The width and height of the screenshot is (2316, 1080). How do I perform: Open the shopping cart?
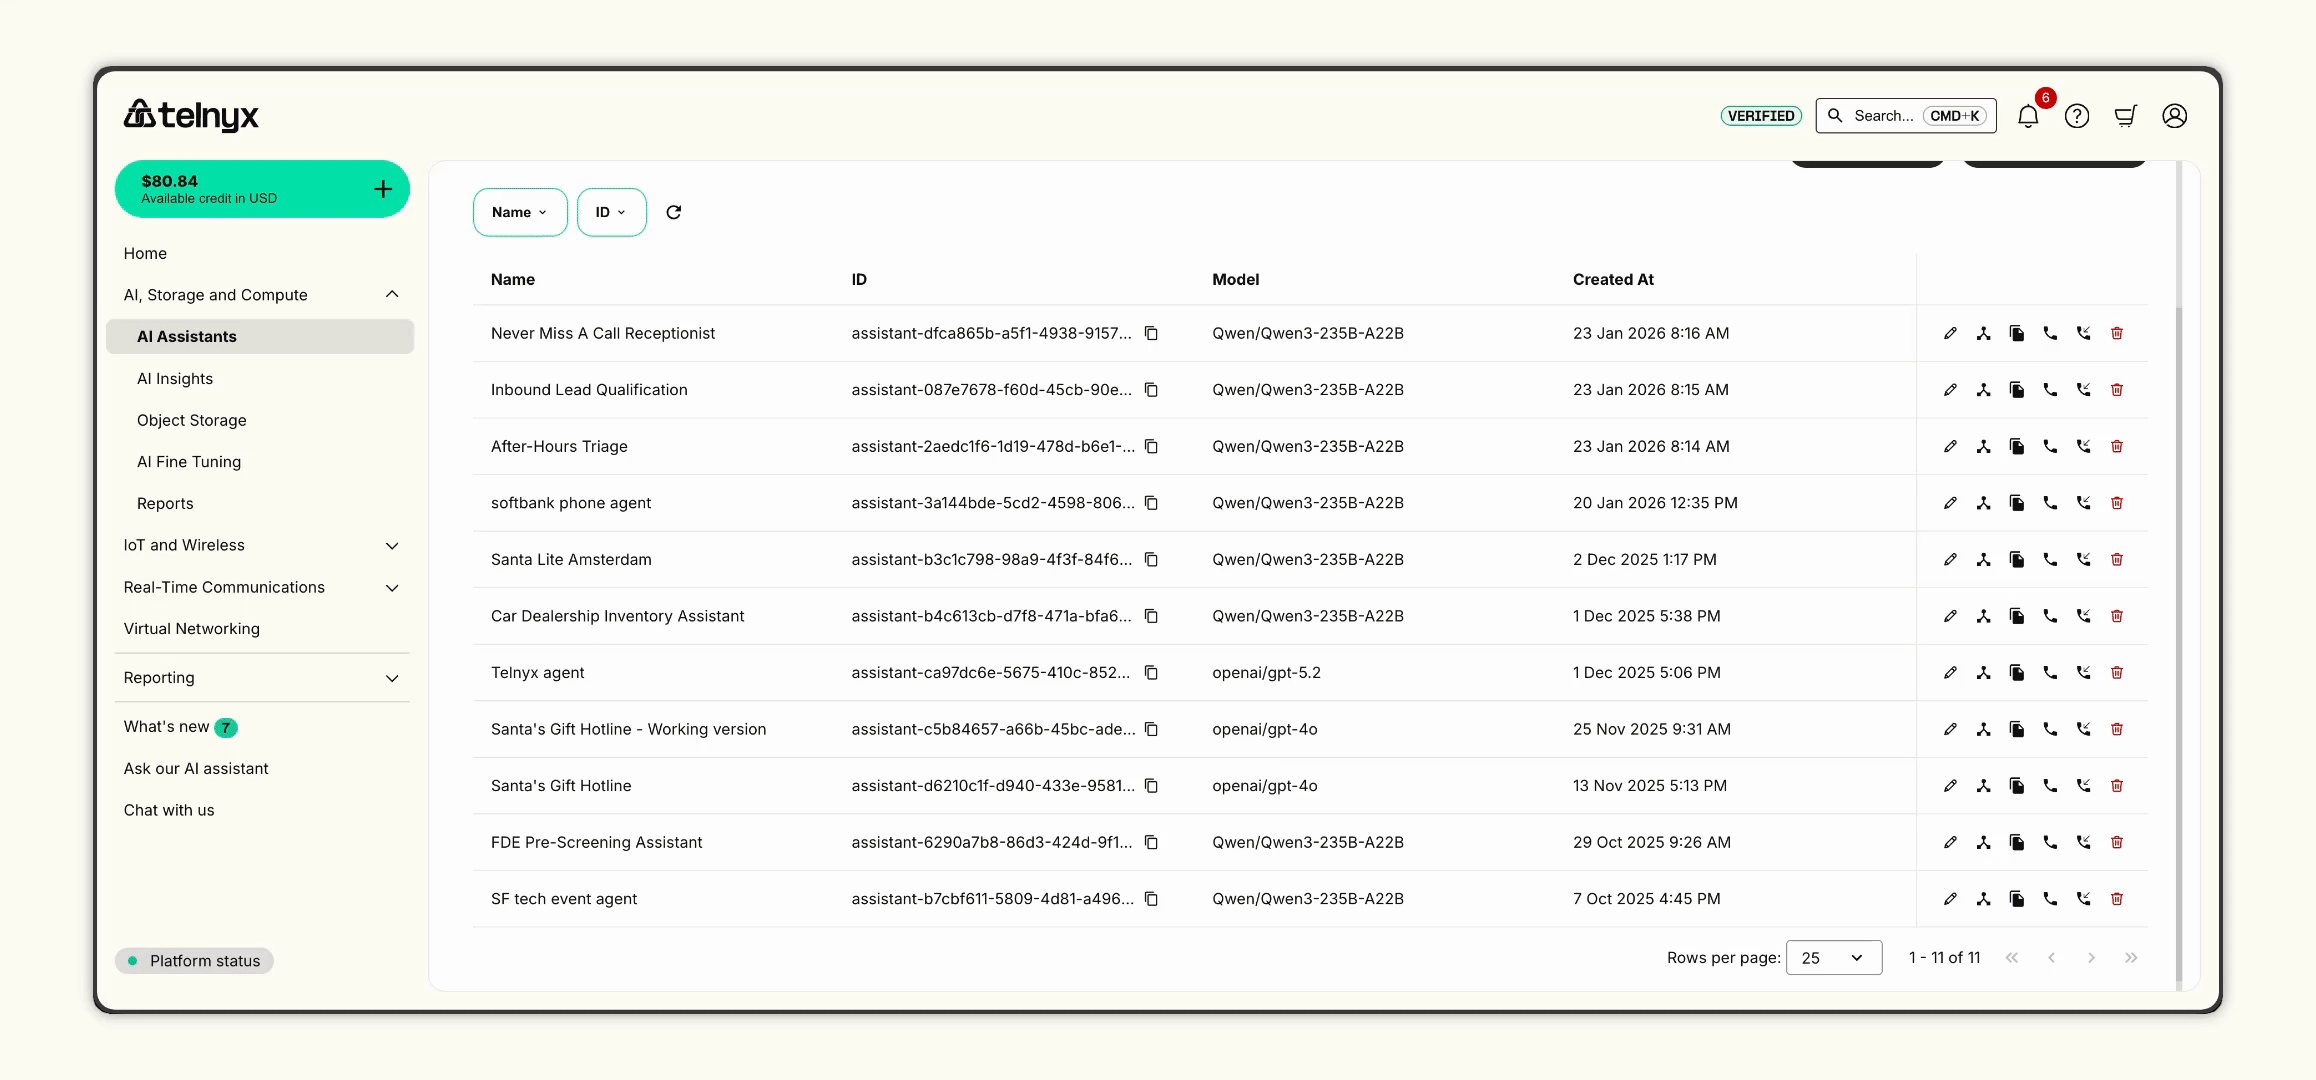[2125, 115]
